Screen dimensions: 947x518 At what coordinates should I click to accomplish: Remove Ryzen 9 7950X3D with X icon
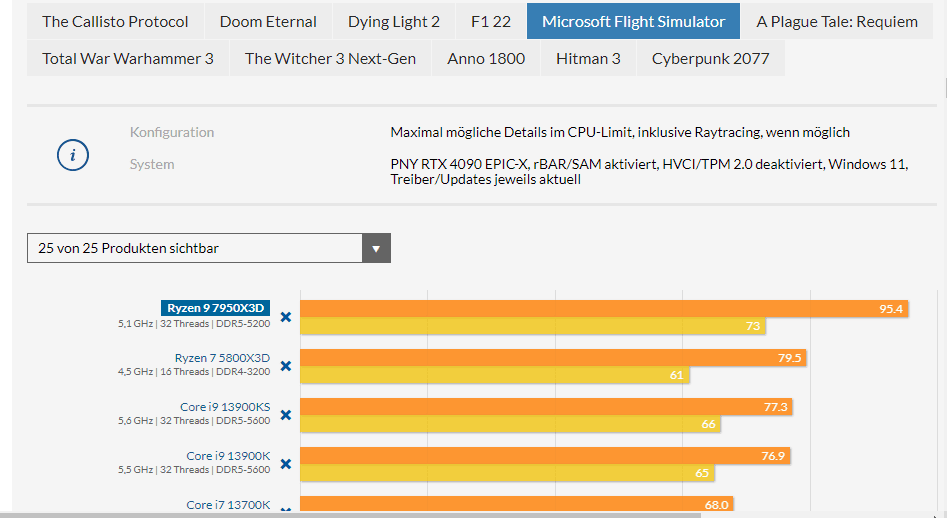point(286,317)
